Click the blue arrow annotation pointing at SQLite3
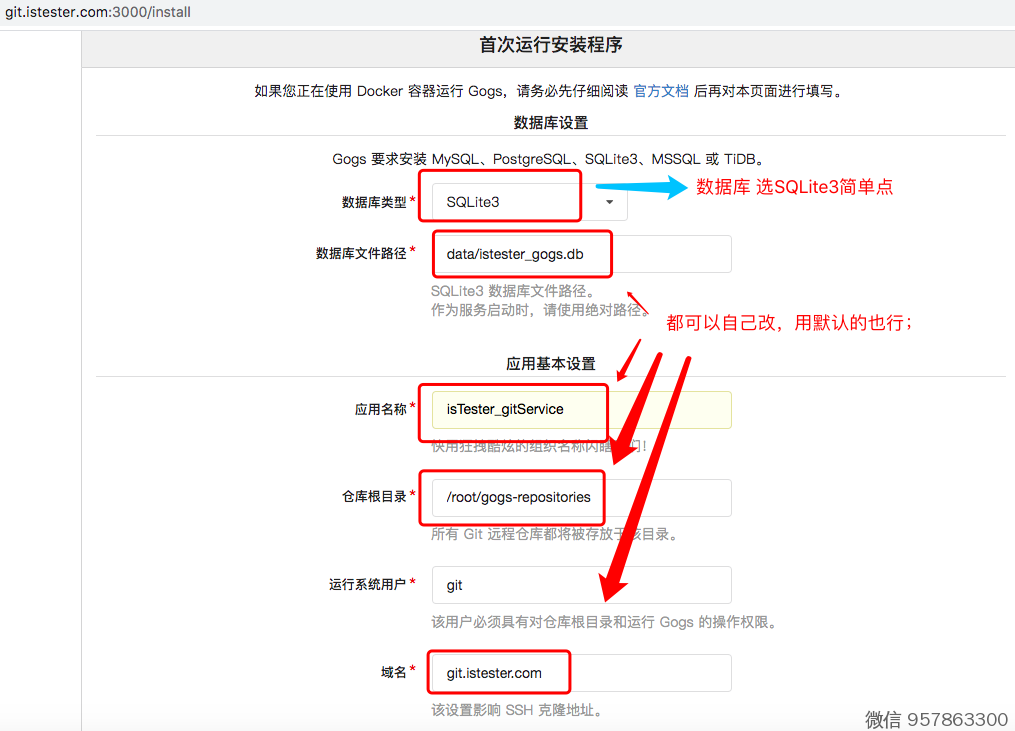1015x731 pixels. pos(641,187)
